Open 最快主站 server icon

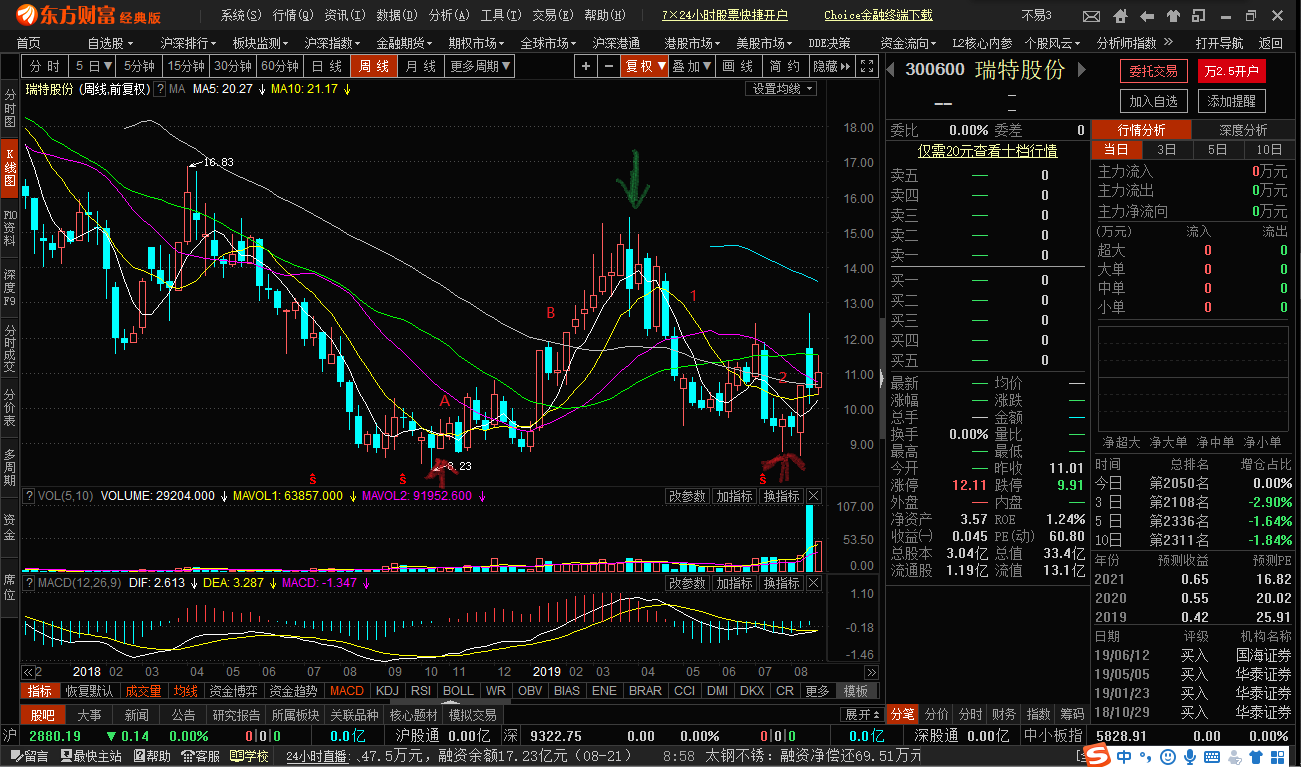click(x=91, y=756)
